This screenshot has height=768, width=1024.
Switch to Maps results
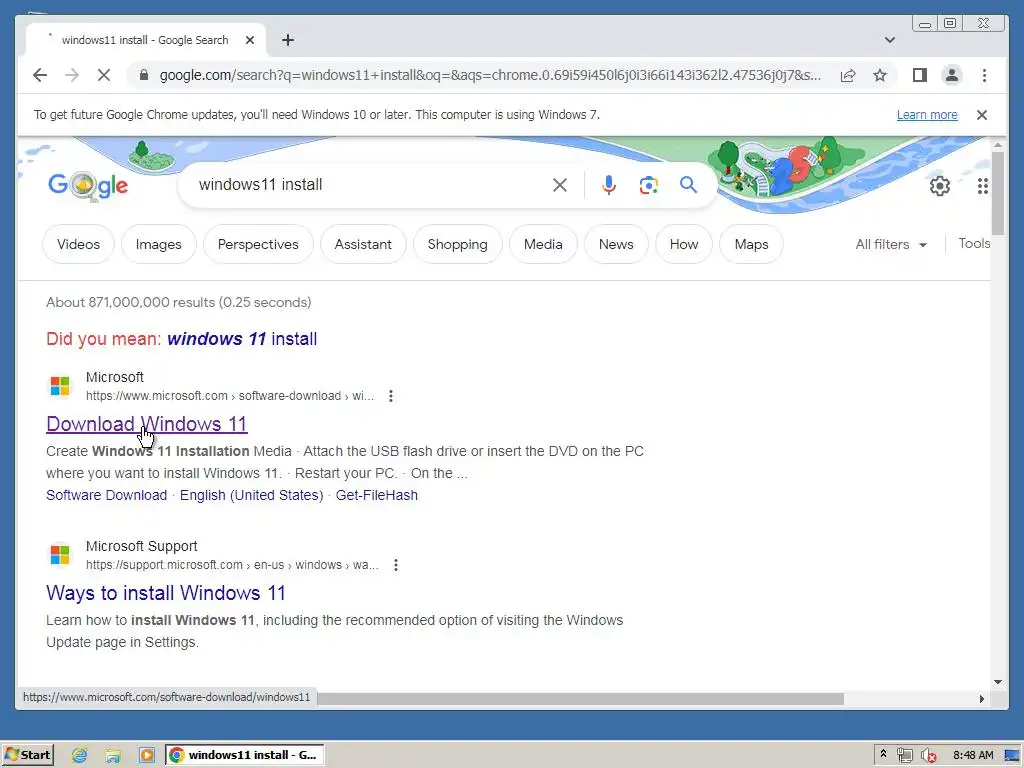tap(751, 244)
